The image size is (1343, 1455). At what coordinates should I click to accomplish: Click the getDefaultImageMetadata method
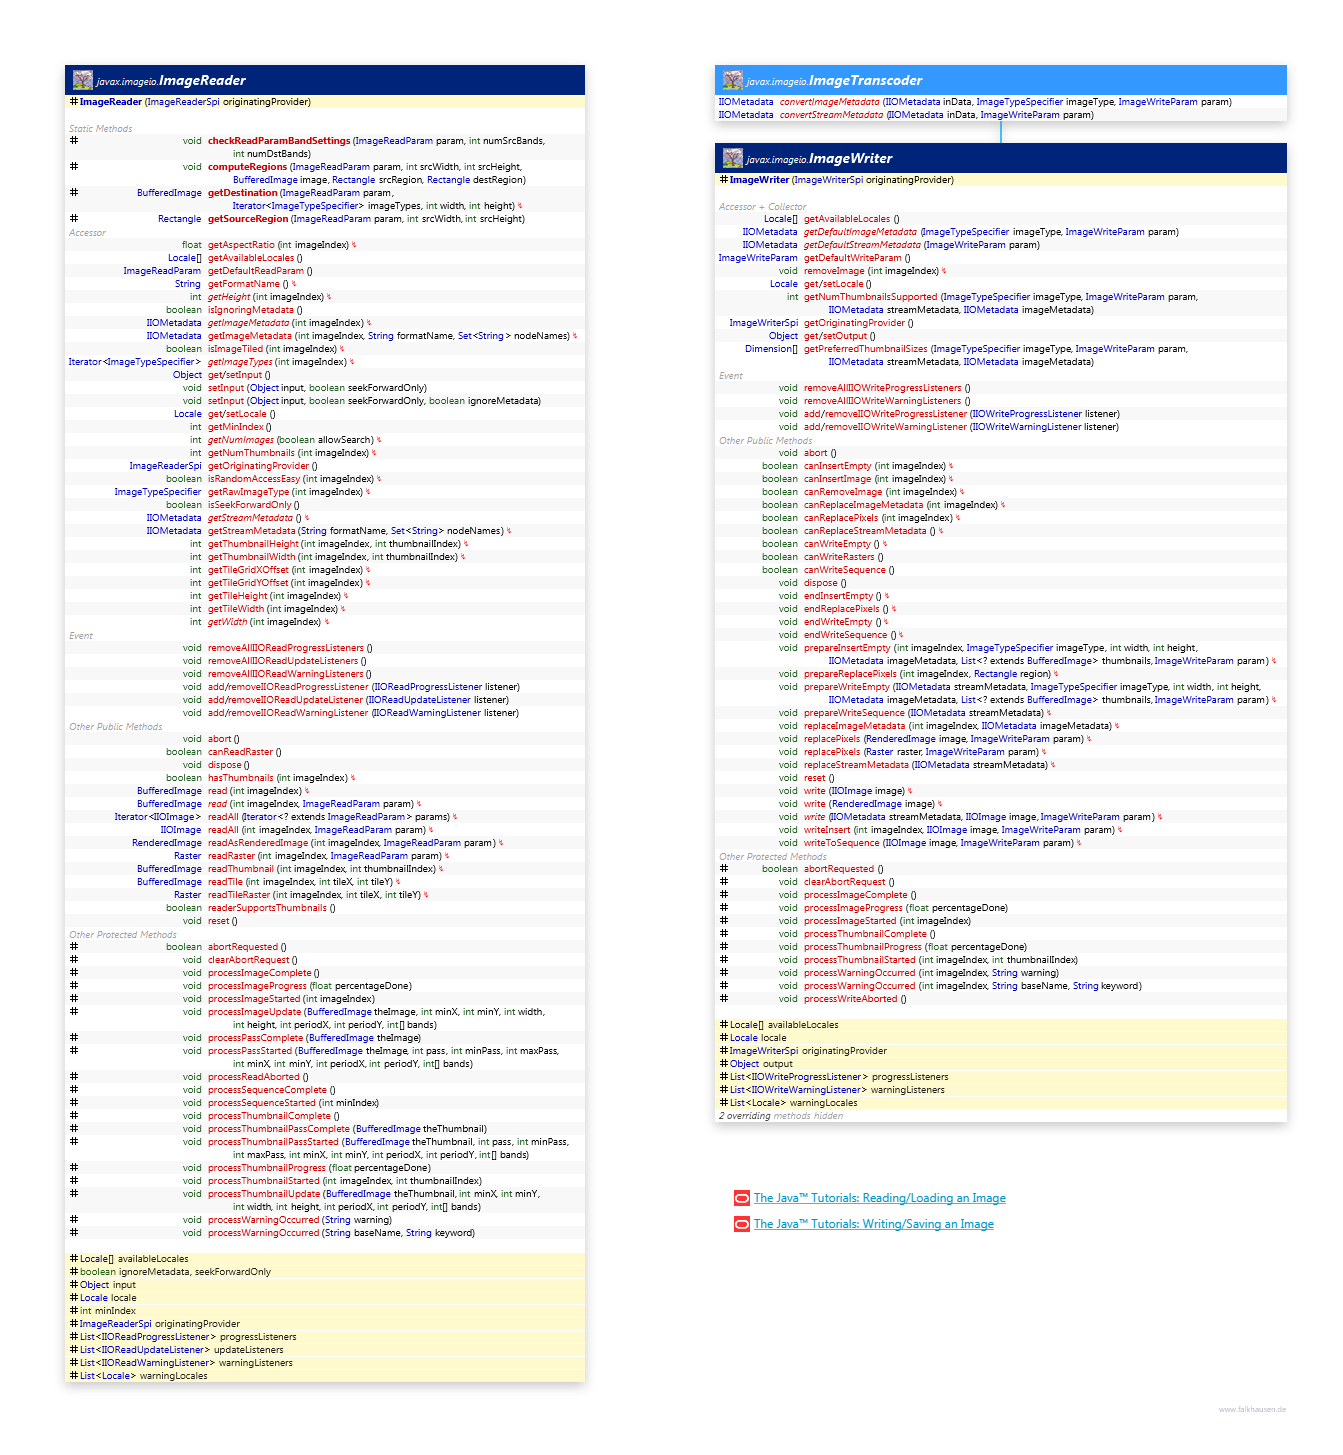(x=860, y=232)
